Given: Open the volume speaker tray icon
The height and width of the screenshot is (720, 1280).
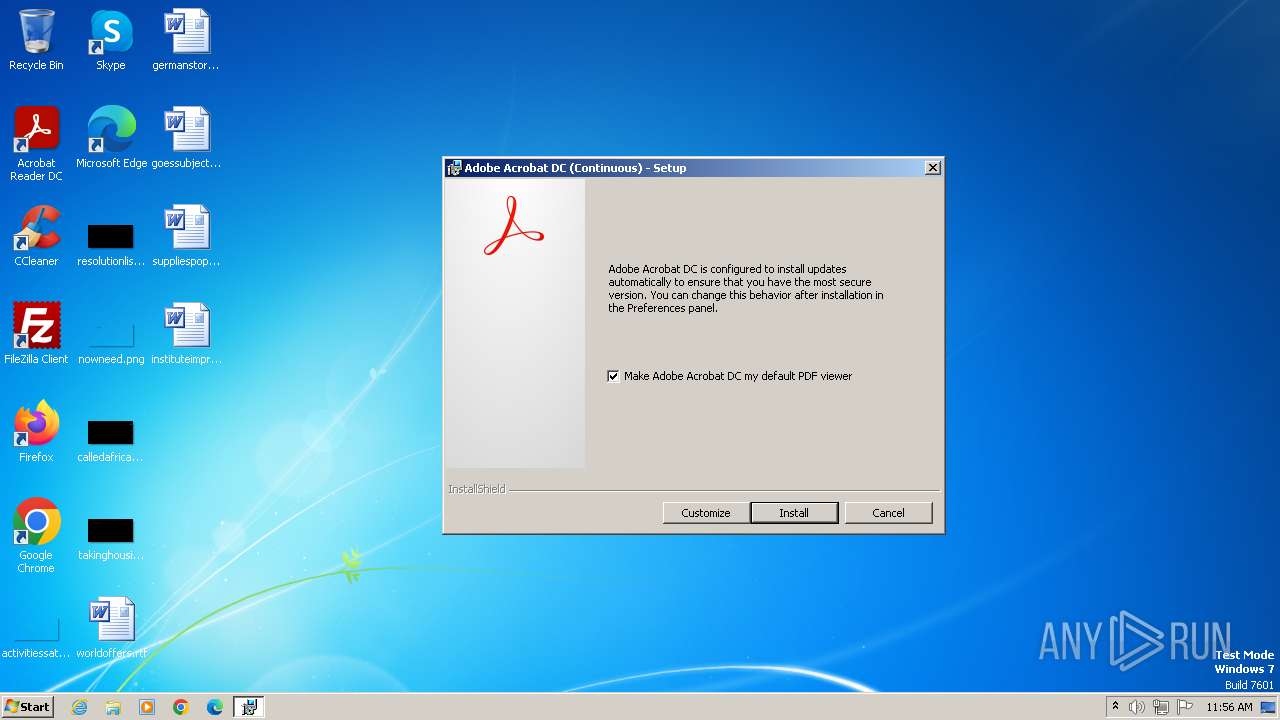Looking at the screenshot, I should 1137,707.
